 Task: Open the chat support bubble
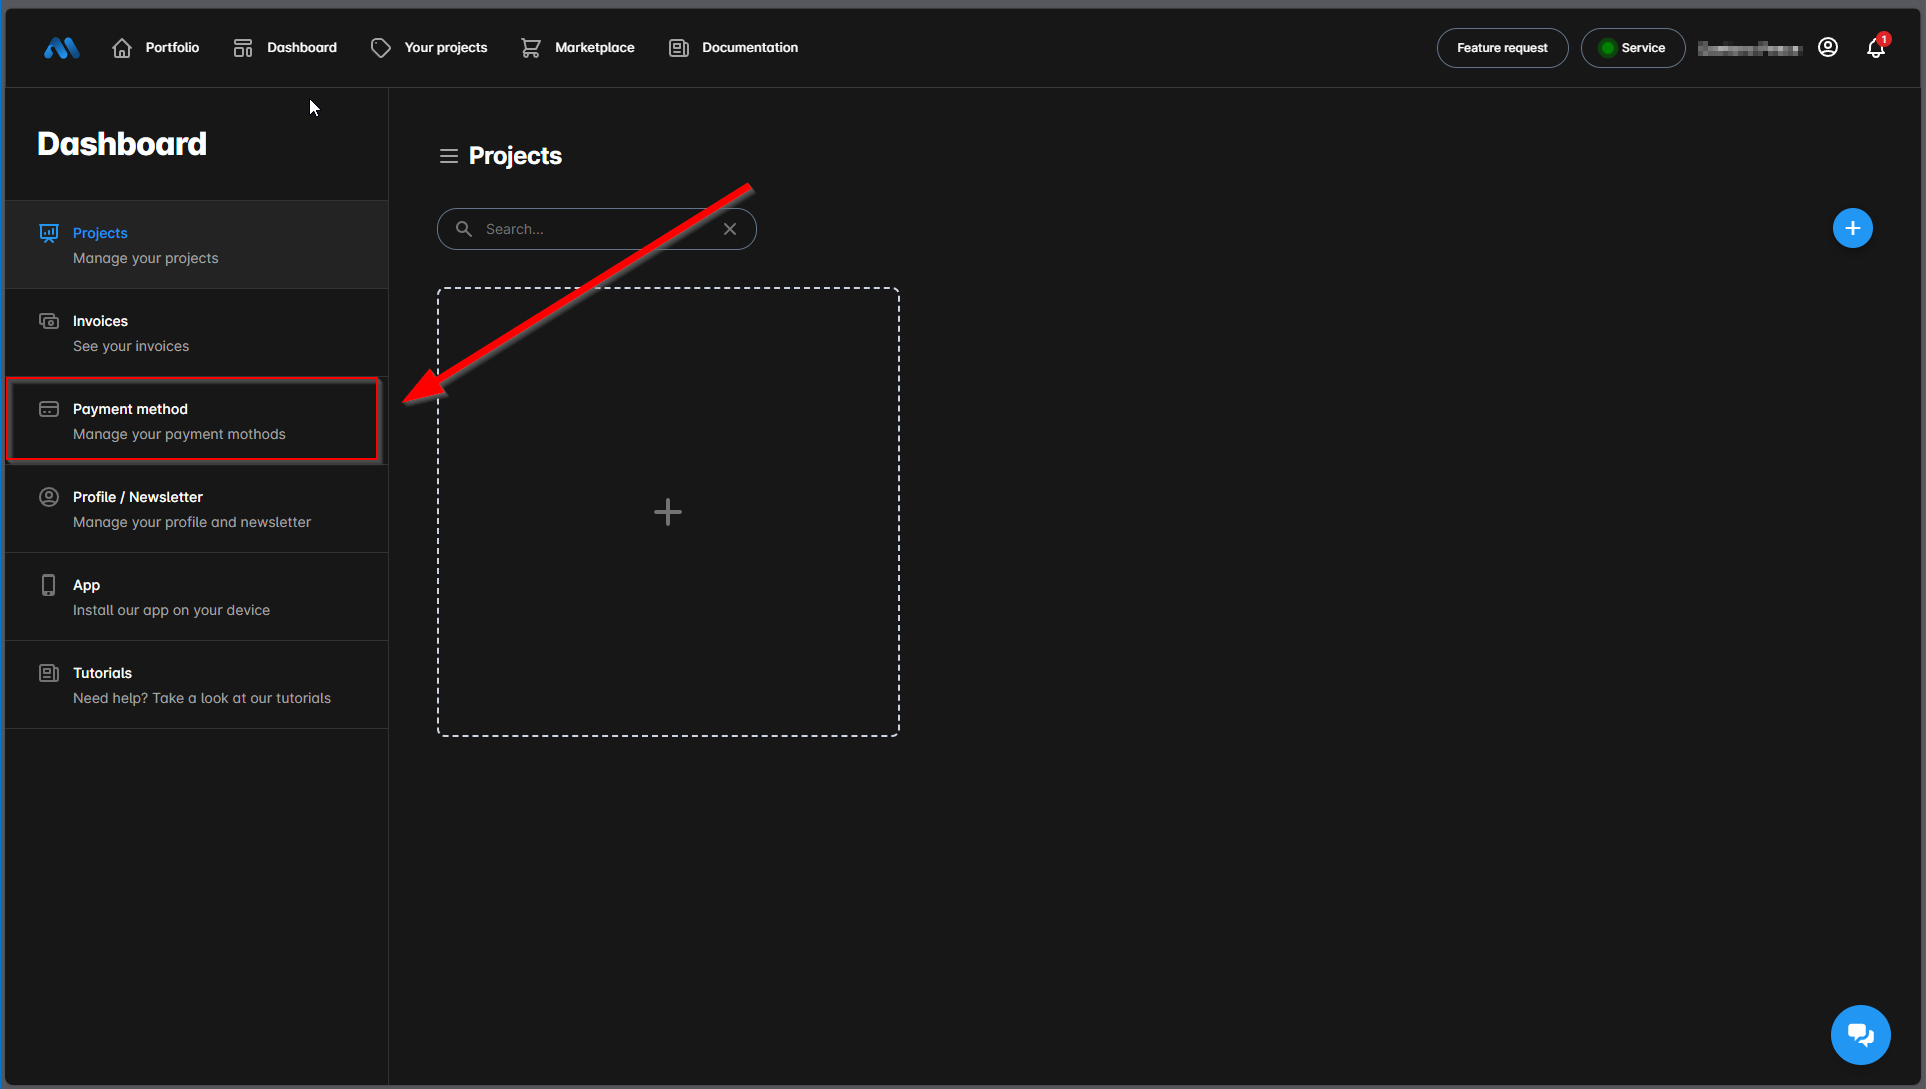click(x=1860, y=1034)
